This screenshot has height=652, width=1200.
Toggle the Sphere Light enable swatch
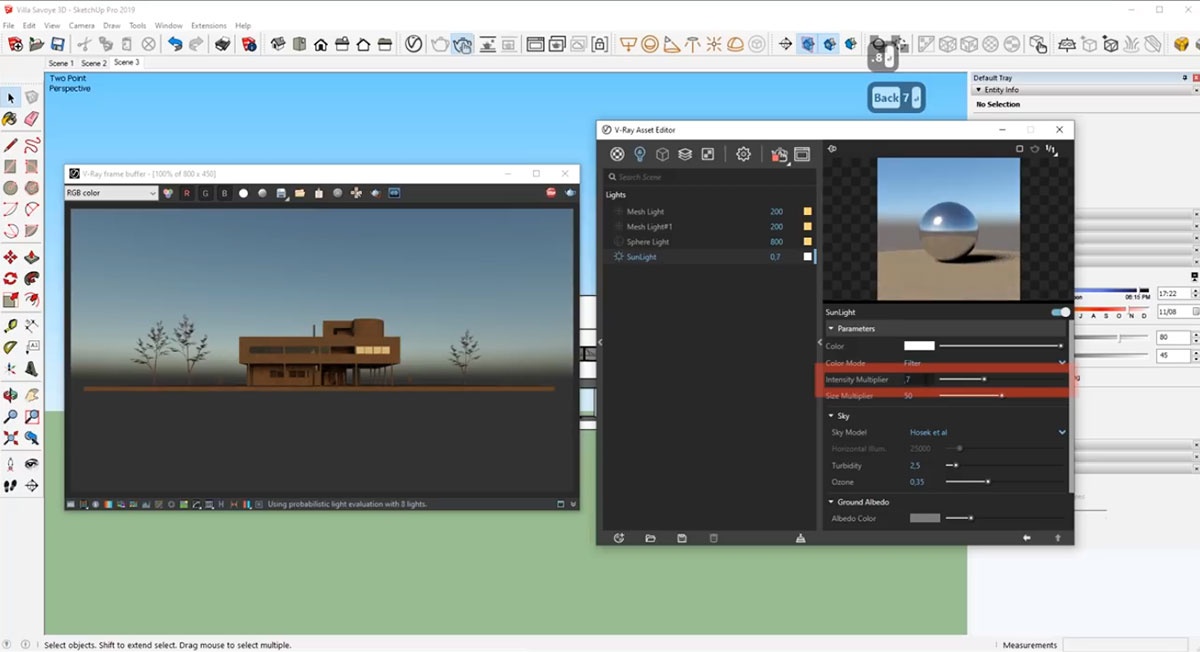coord(807,242)
